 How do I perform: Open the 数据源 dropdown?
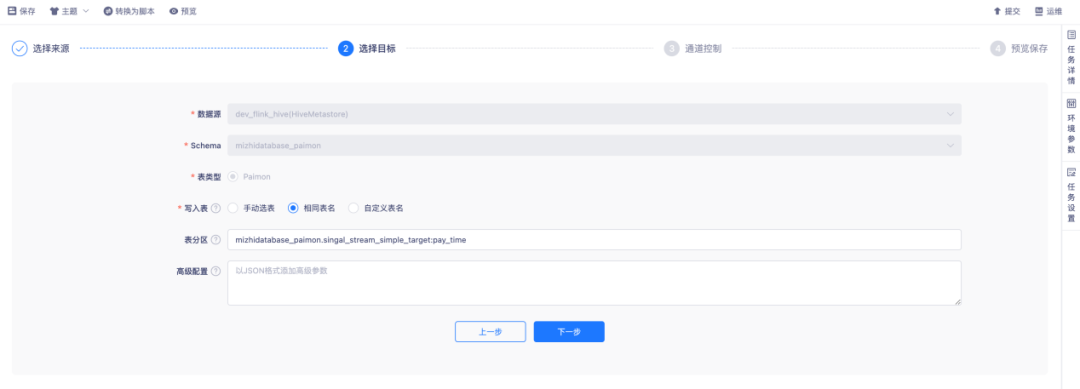[594, 114]
